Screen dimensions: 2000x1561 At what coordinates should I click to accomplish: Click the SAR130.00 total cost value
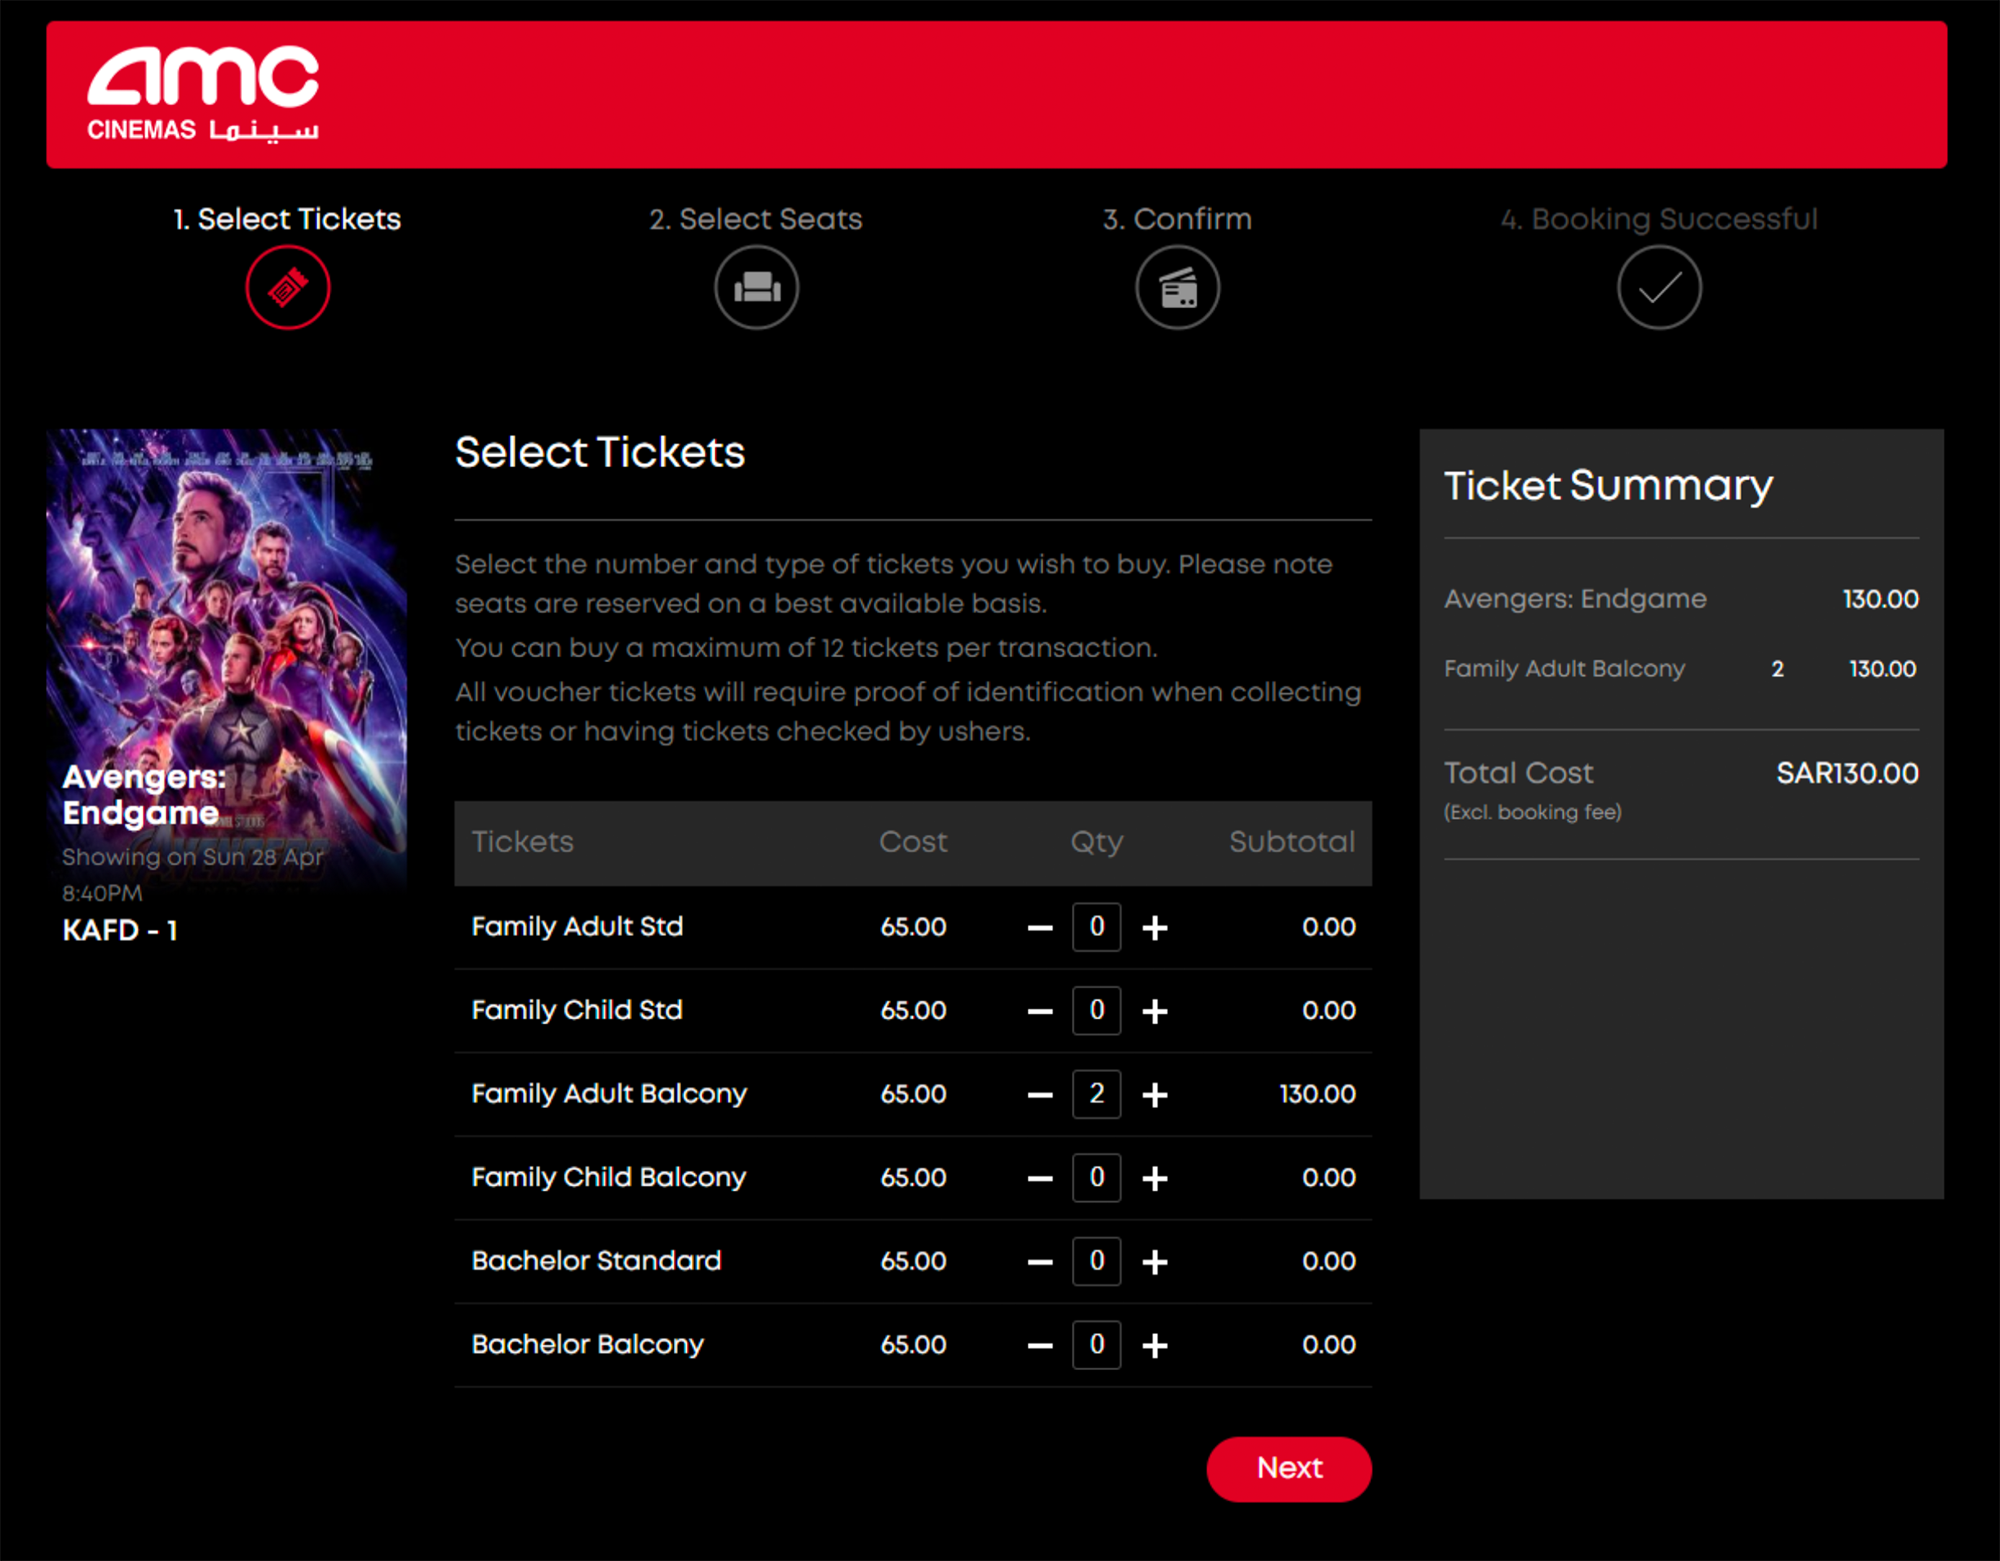coord(1847,773)
